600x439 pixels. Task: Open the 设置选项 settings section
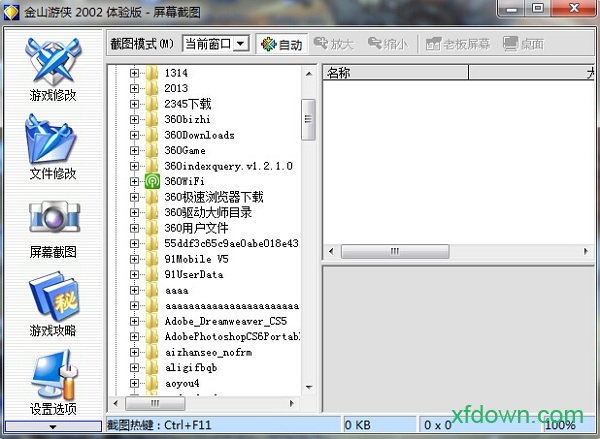[x=53, y=382]
